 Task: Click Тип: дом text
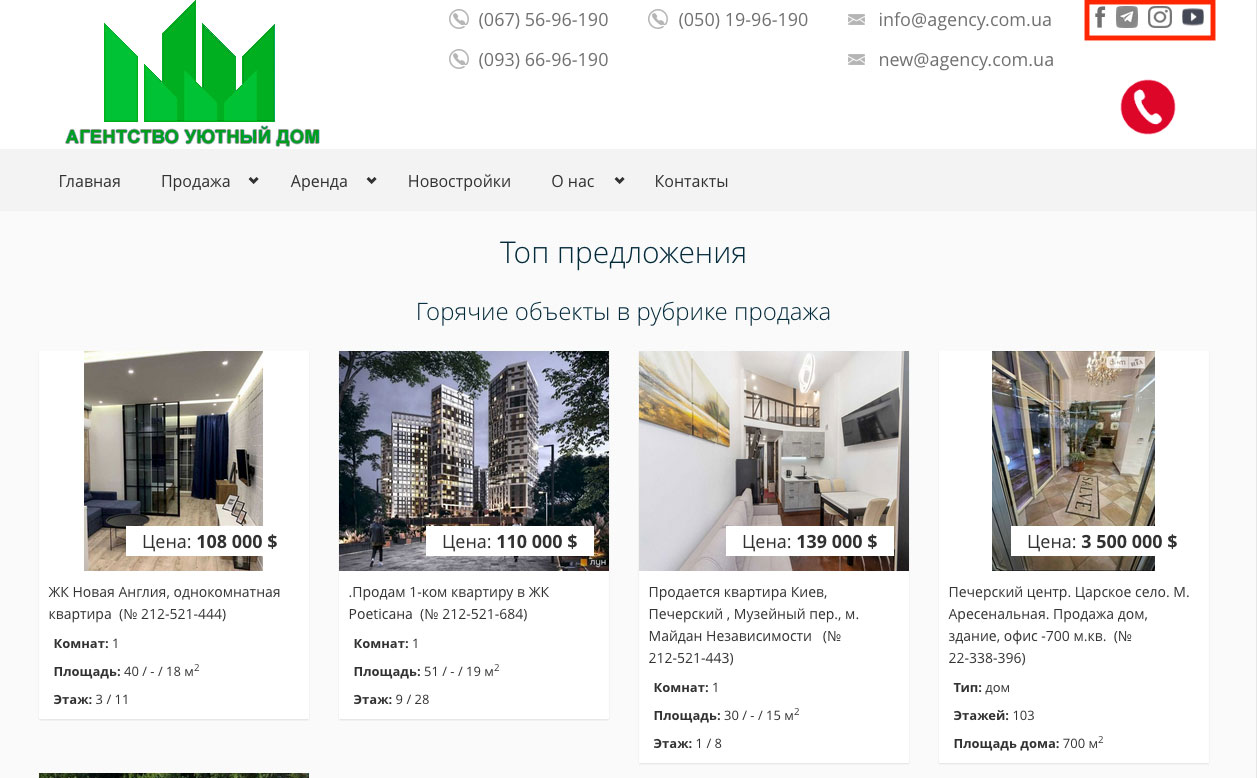click(982, 687)
